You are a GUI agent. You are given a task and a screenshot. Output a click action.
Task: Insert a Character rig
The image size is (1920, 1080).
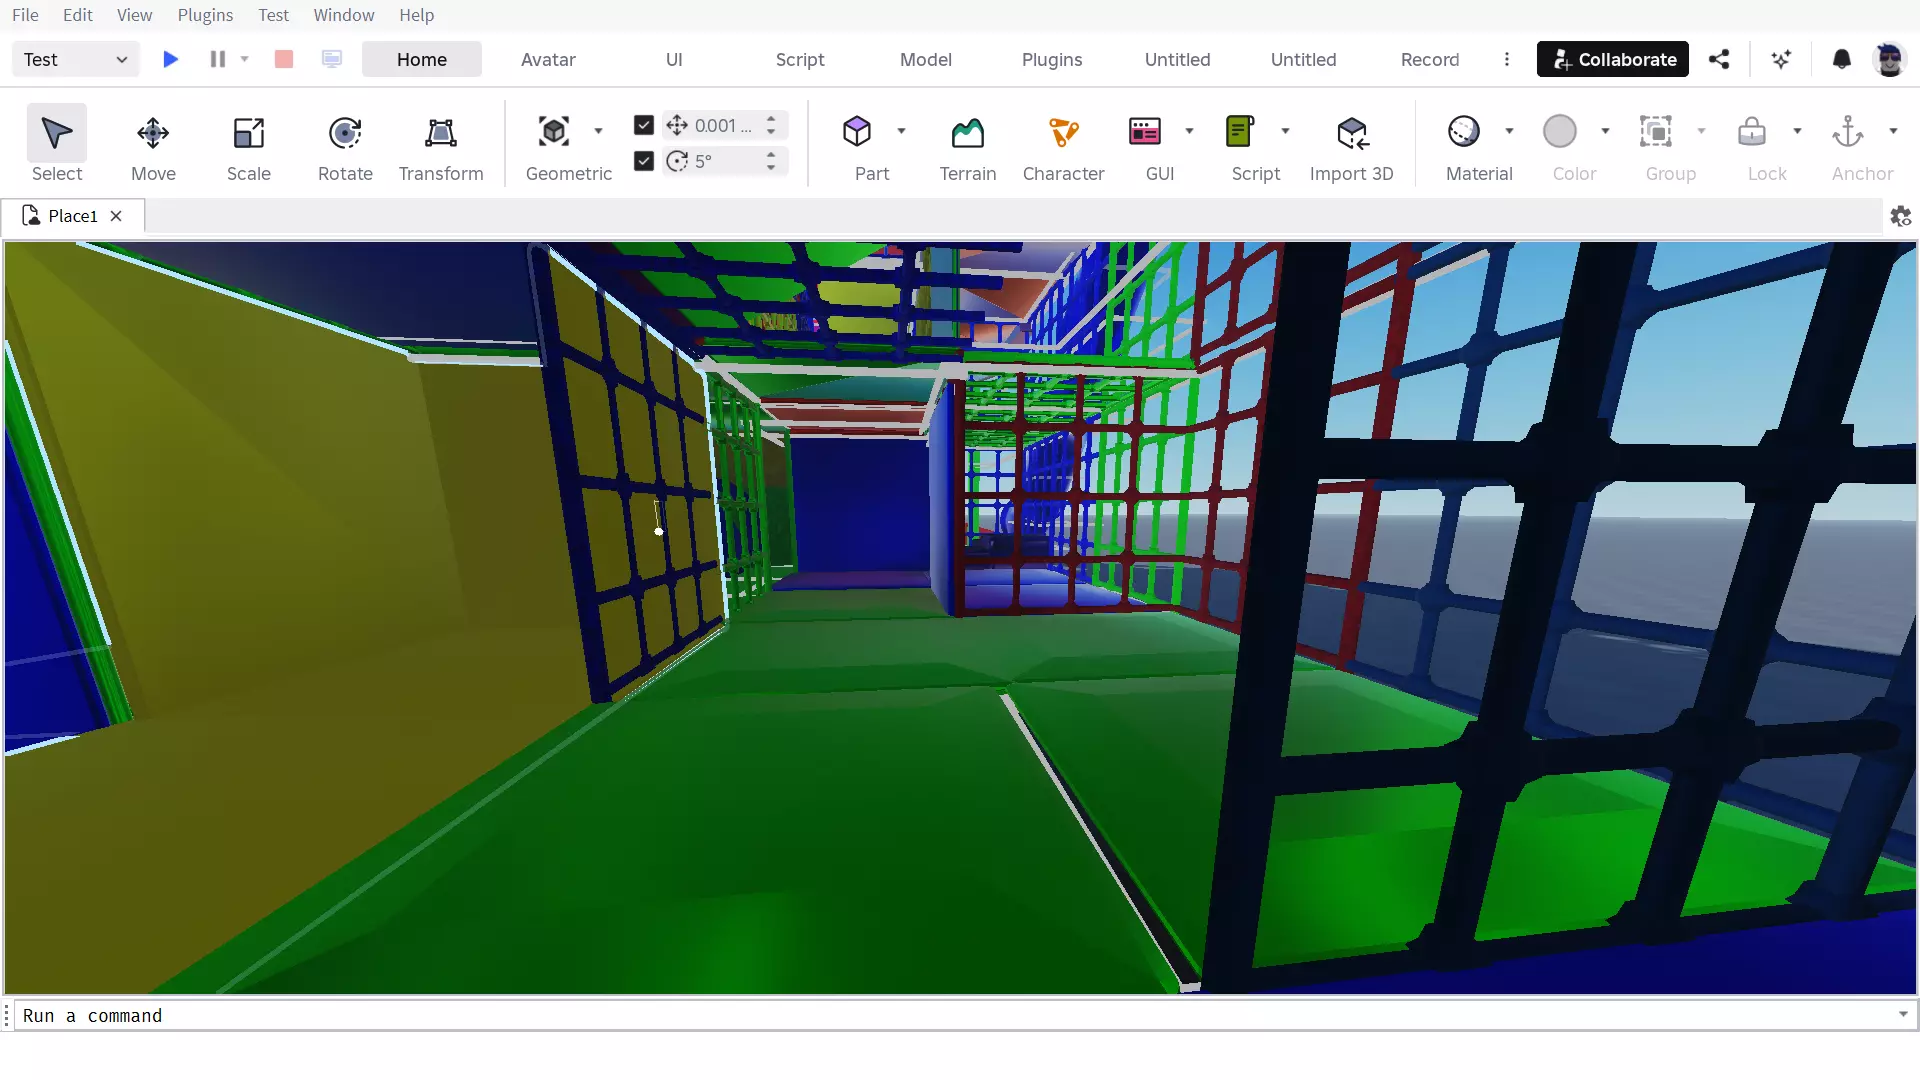point(1064,146)
